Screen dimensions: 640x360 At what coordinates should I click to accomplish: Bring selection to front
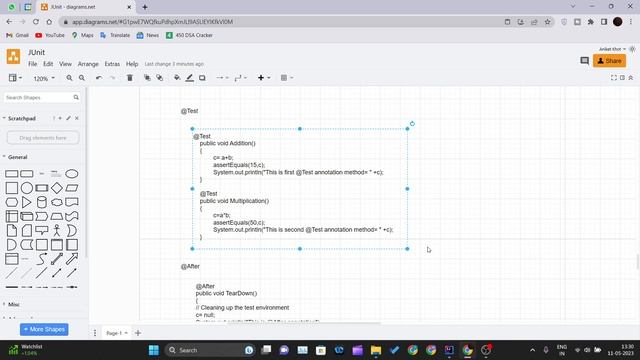coord(147,78)
